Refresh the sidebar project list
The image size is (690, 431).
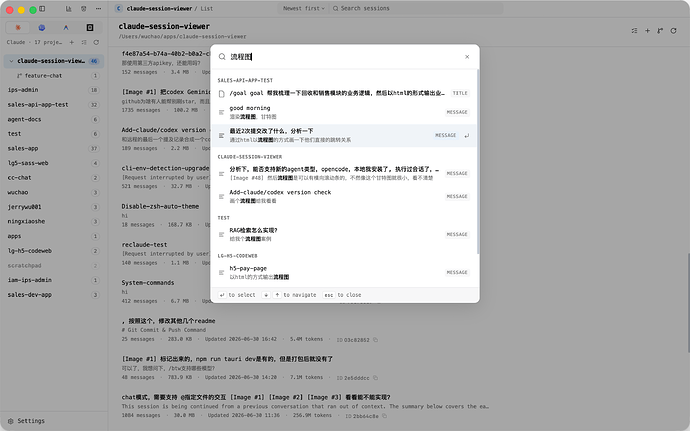[96, 42]
